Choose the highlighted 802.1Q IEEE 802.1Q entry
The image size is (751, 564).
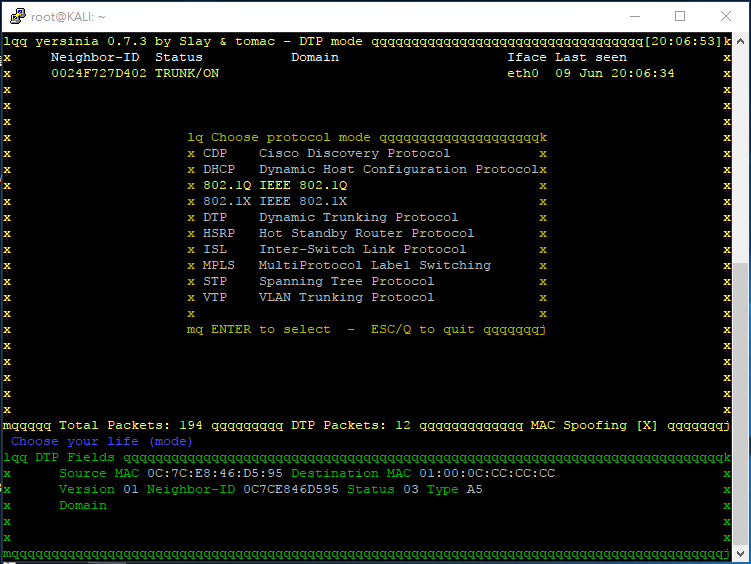click(275, 185)
